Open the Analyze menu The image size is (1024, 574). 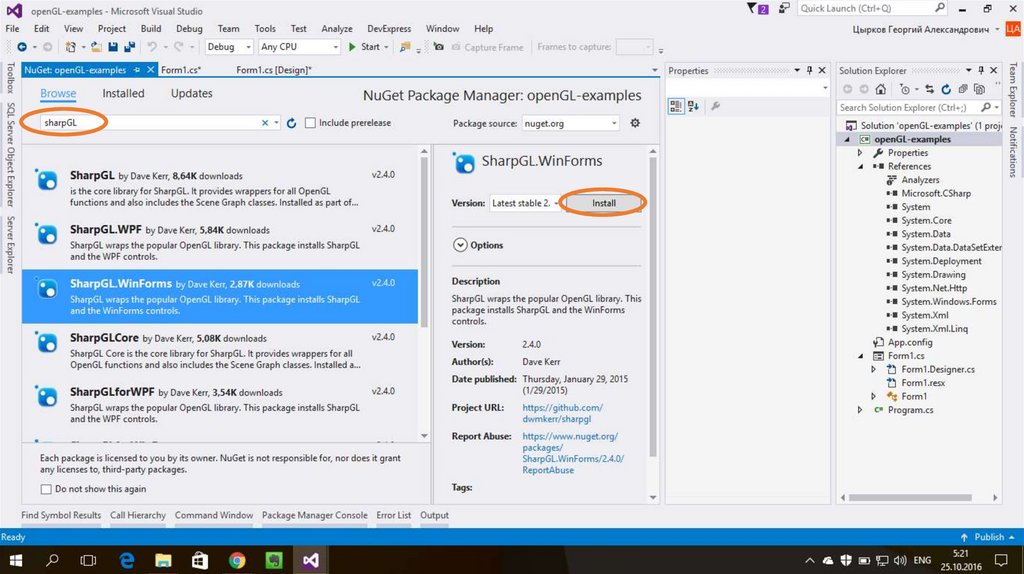click(x=337, y=29)
